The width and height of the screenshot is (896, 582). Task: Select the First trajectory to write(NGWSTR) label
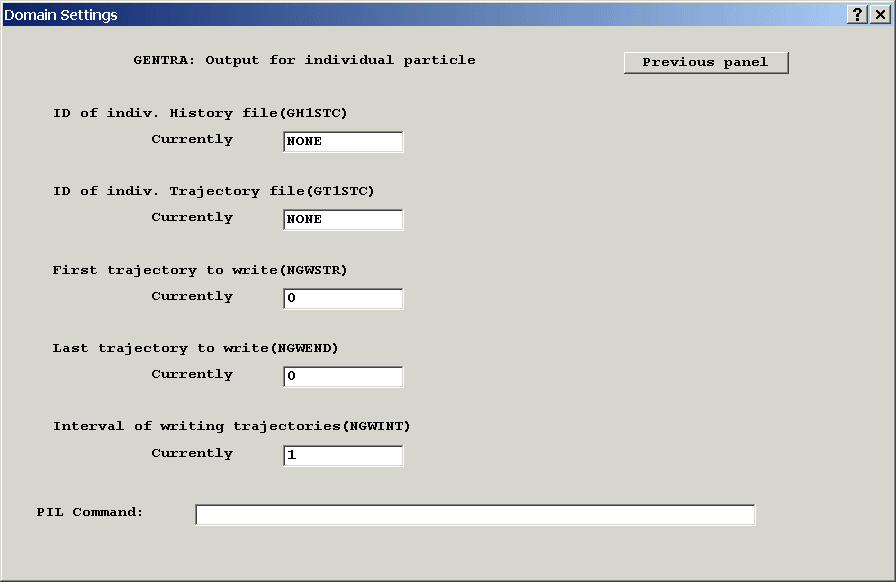point(200,270)
